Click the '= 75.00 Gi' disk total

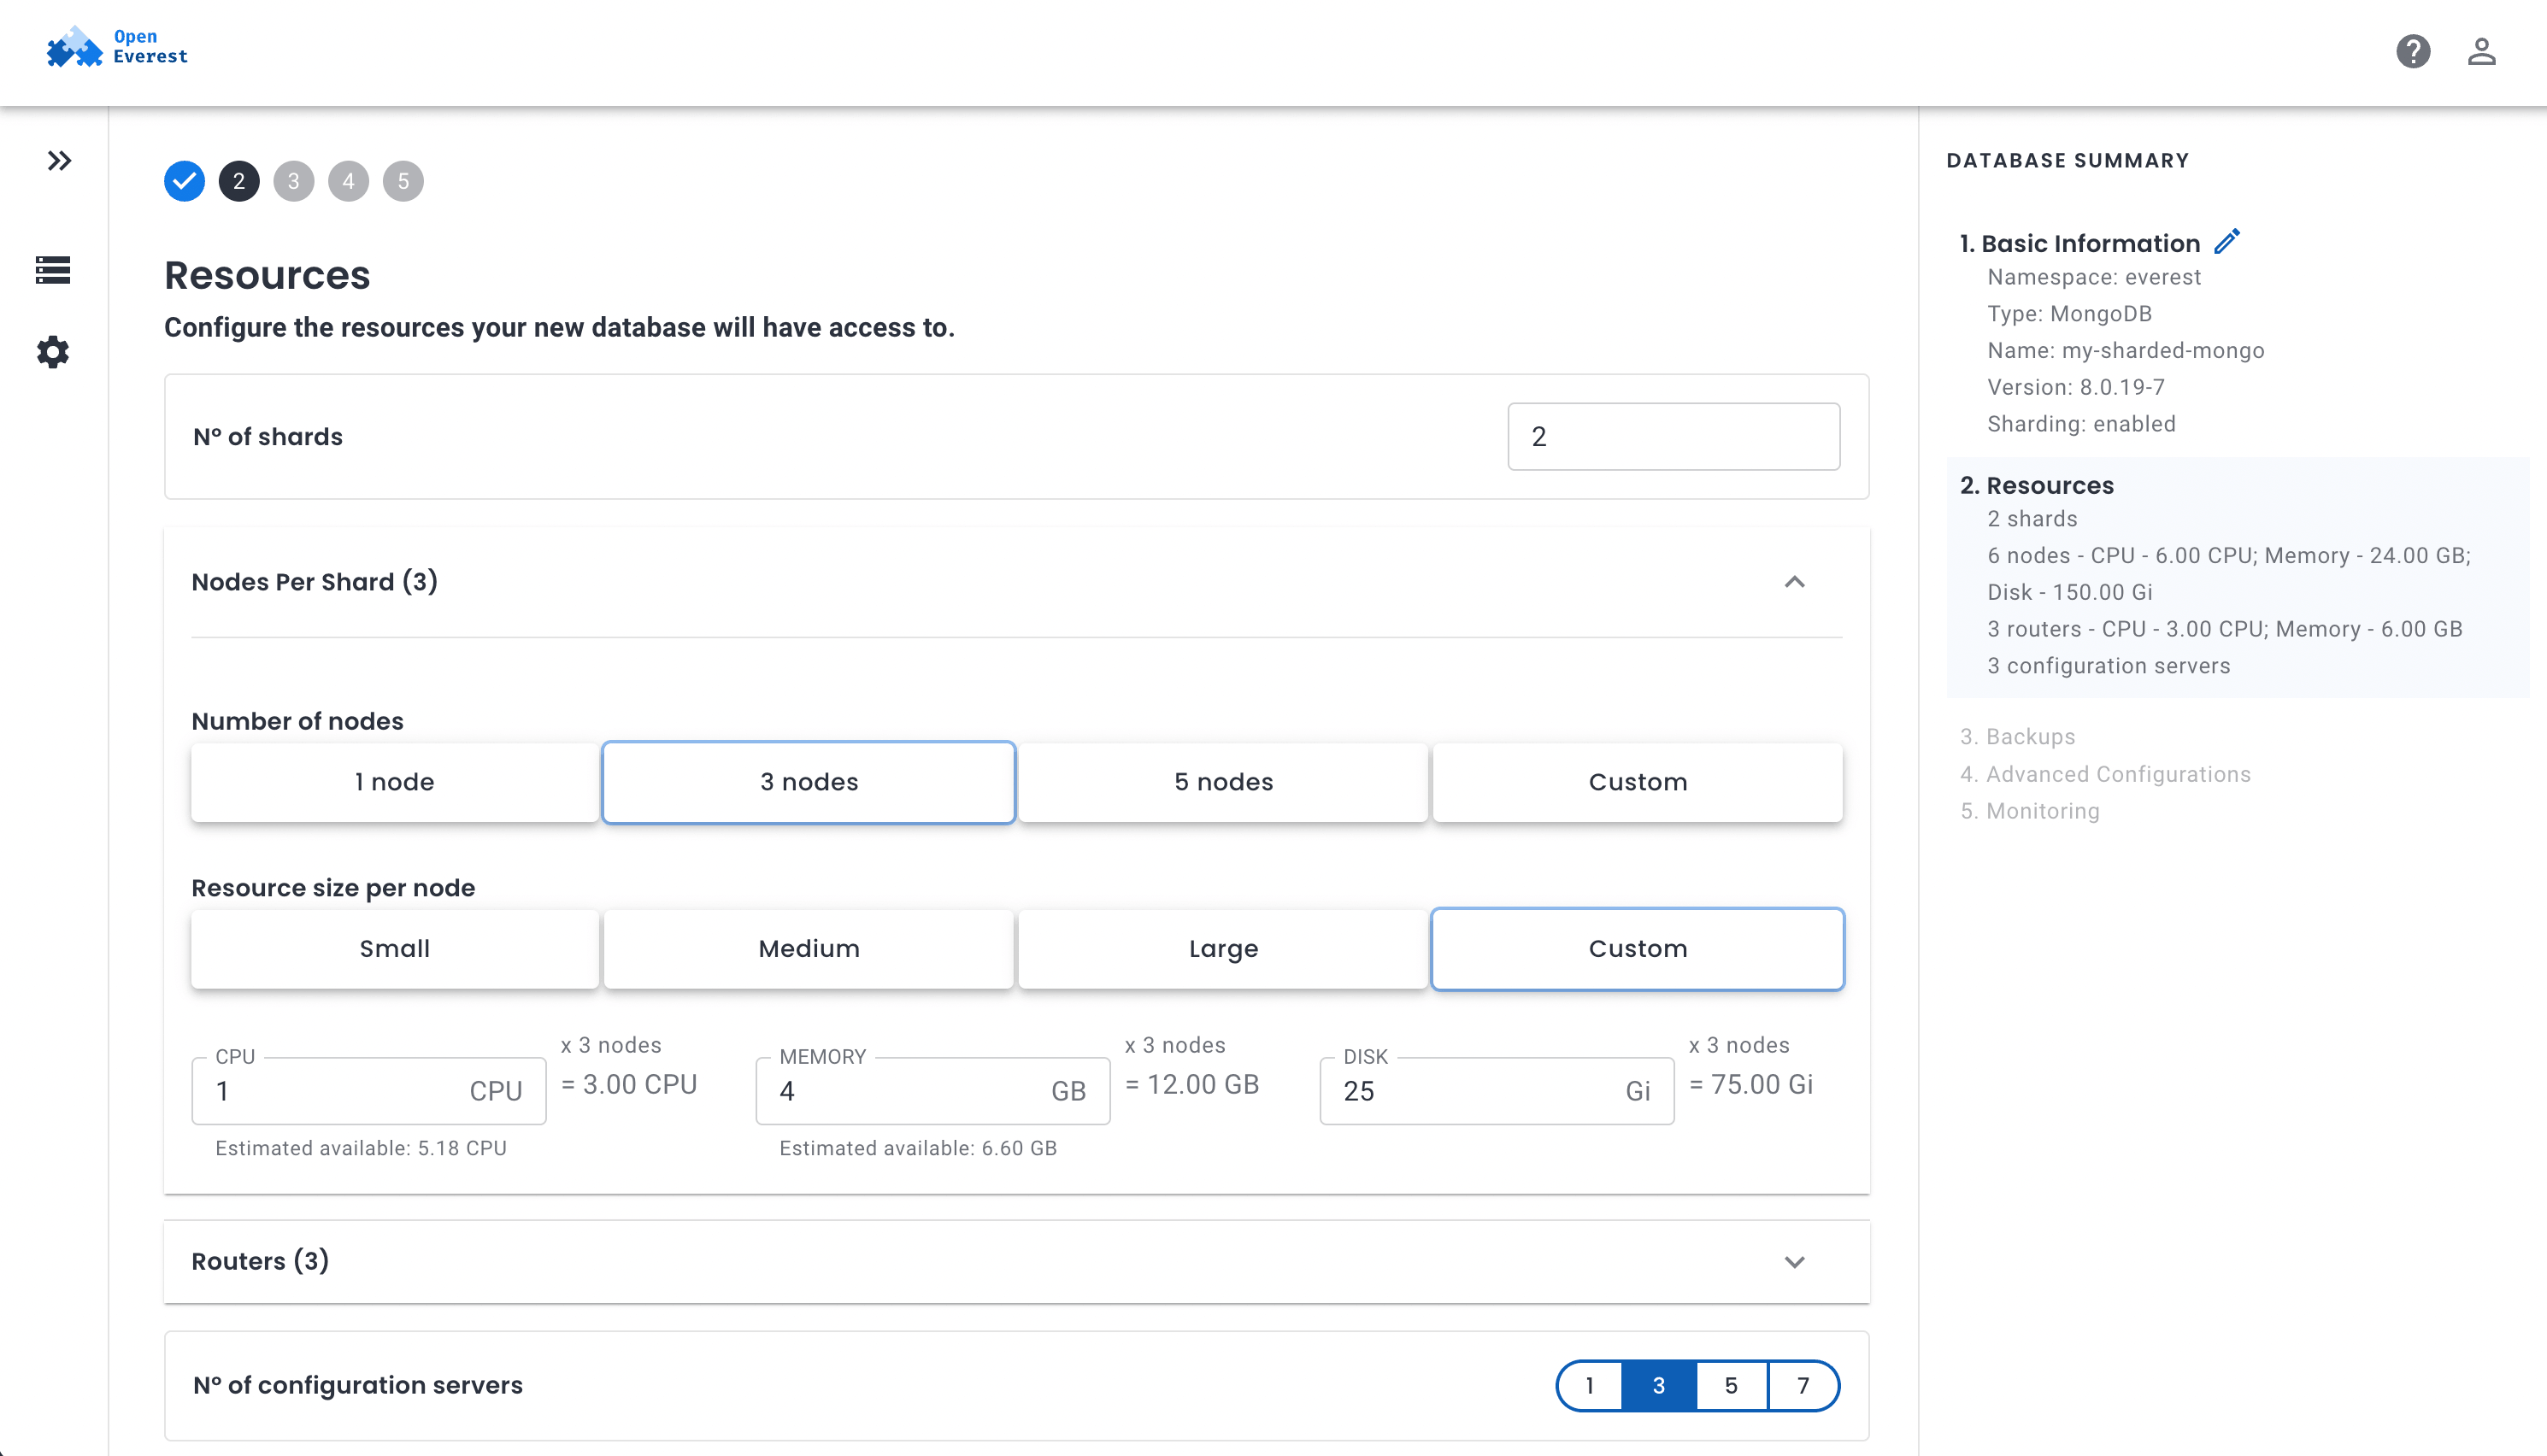coord(1751,1085)
